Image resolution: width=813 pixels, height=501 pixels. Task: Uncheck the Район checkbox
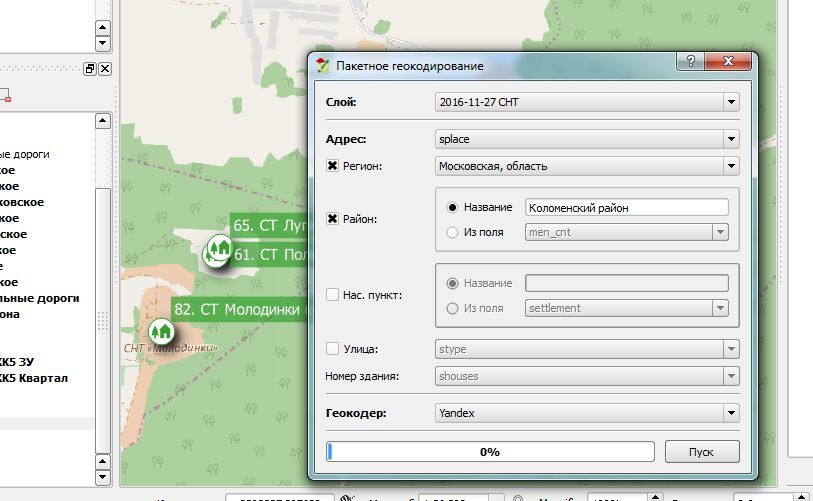(x=332, y=219)
